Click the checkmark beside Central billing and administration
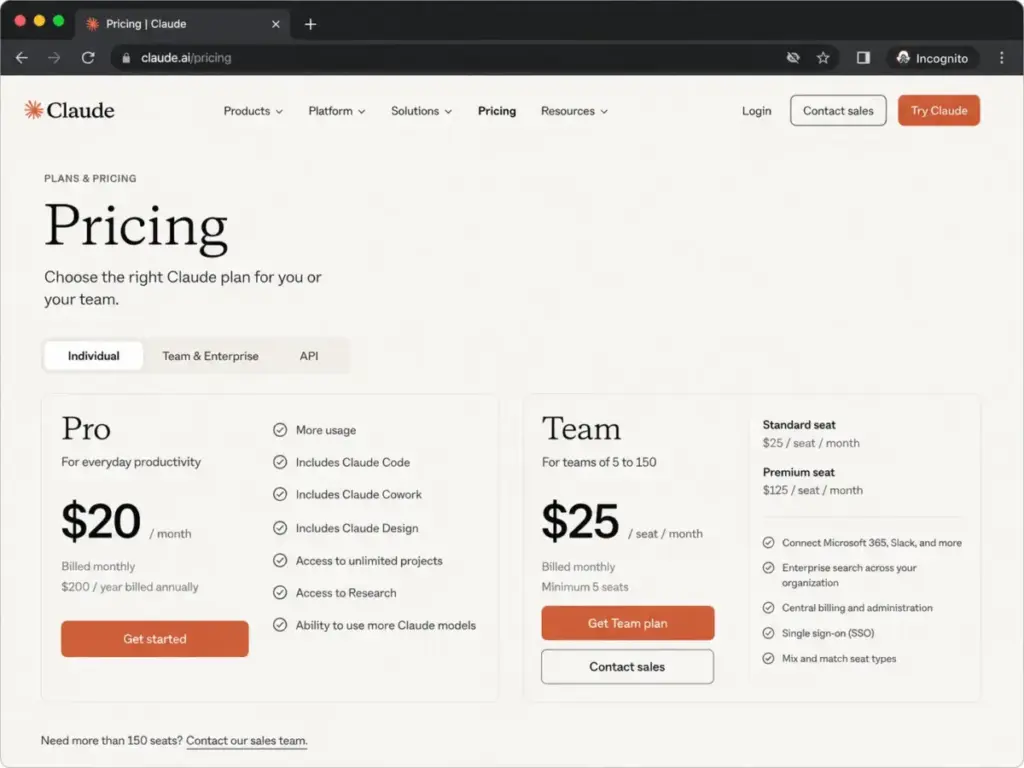This screenshot has height=768, width=1024. (x=769, y=608)
